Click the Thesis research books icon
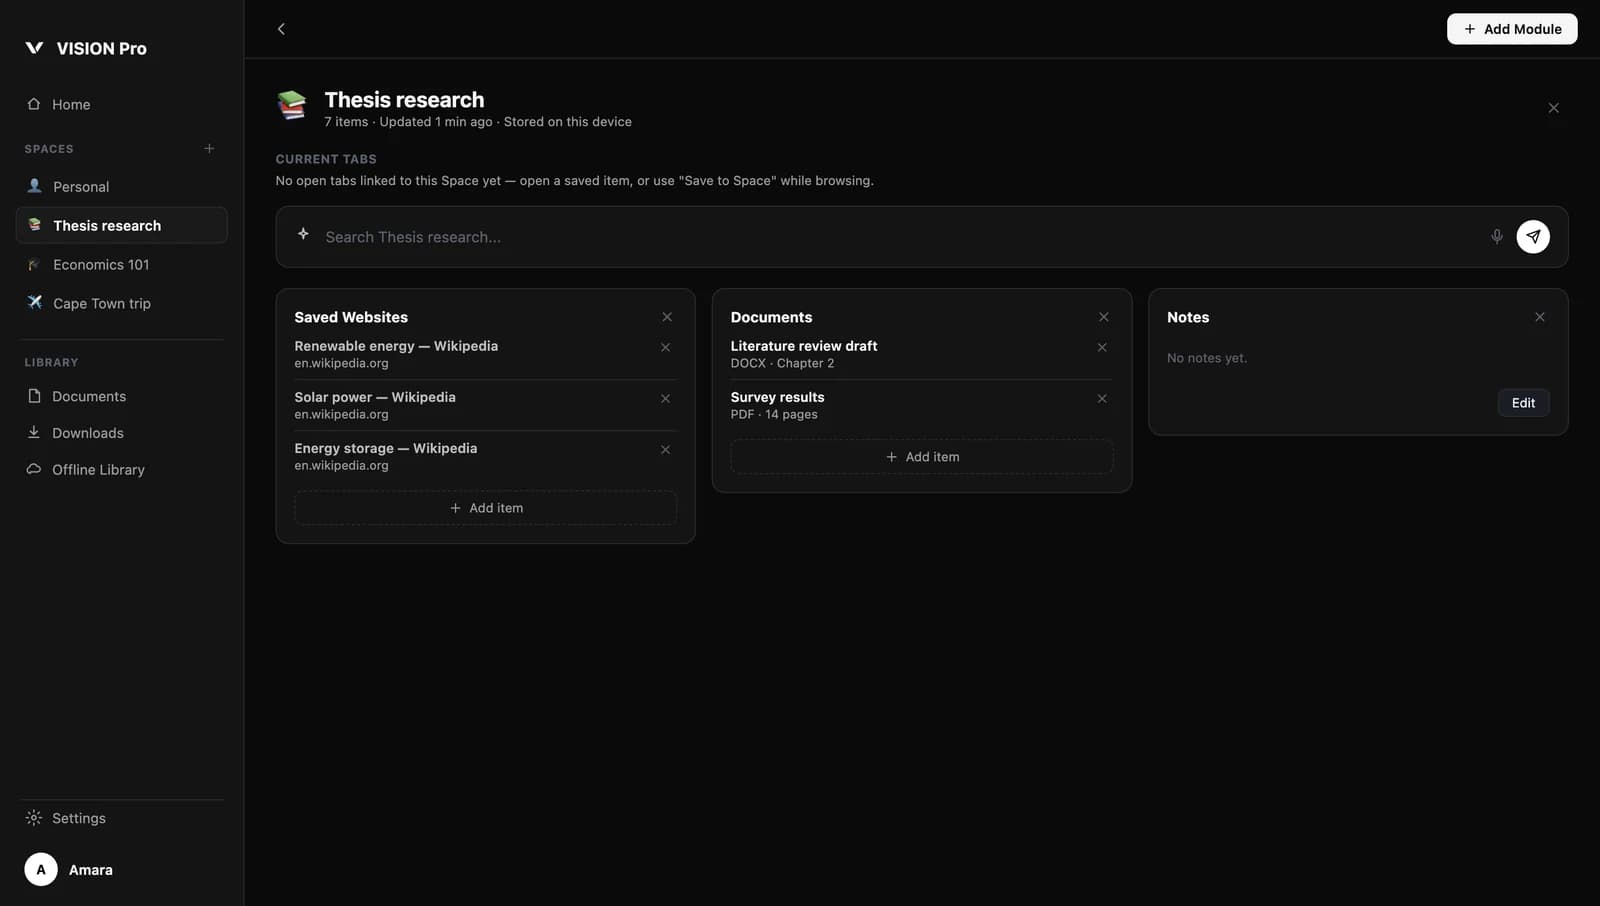This screenshot has height=906, width=1600. [x=291, y=105]
